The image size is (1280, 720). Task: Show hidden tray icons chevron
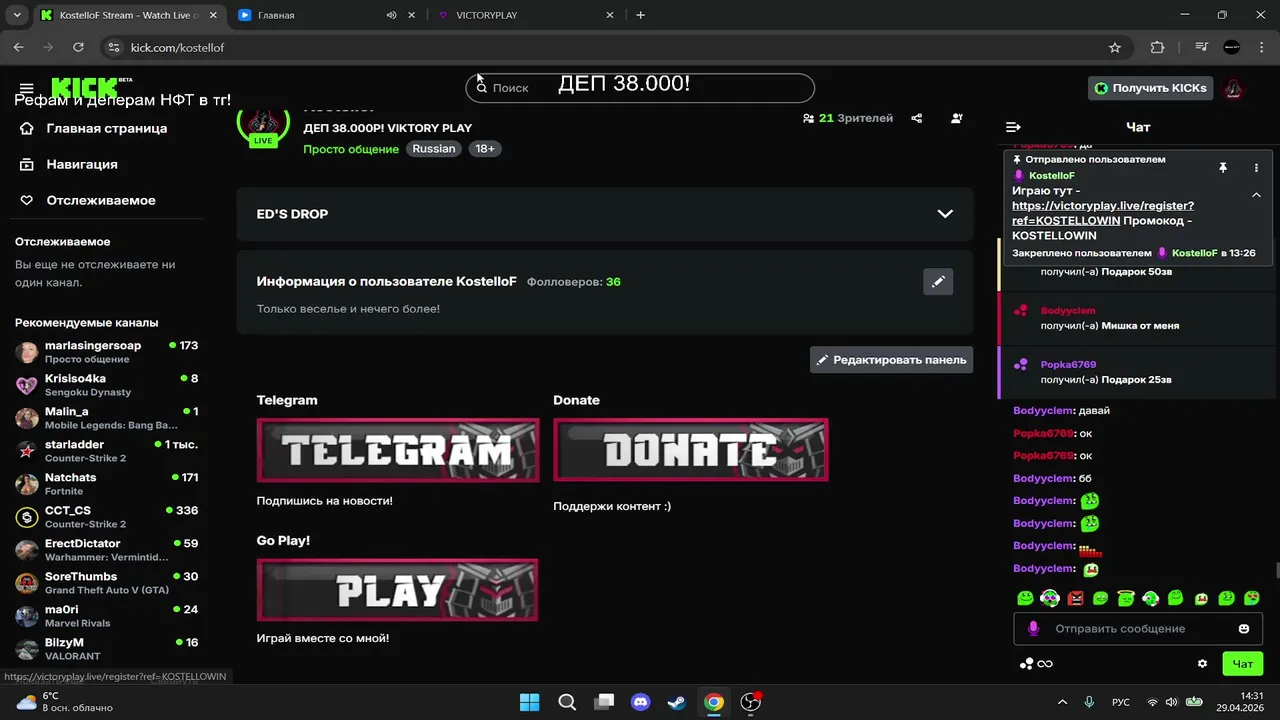point(1062,702)
